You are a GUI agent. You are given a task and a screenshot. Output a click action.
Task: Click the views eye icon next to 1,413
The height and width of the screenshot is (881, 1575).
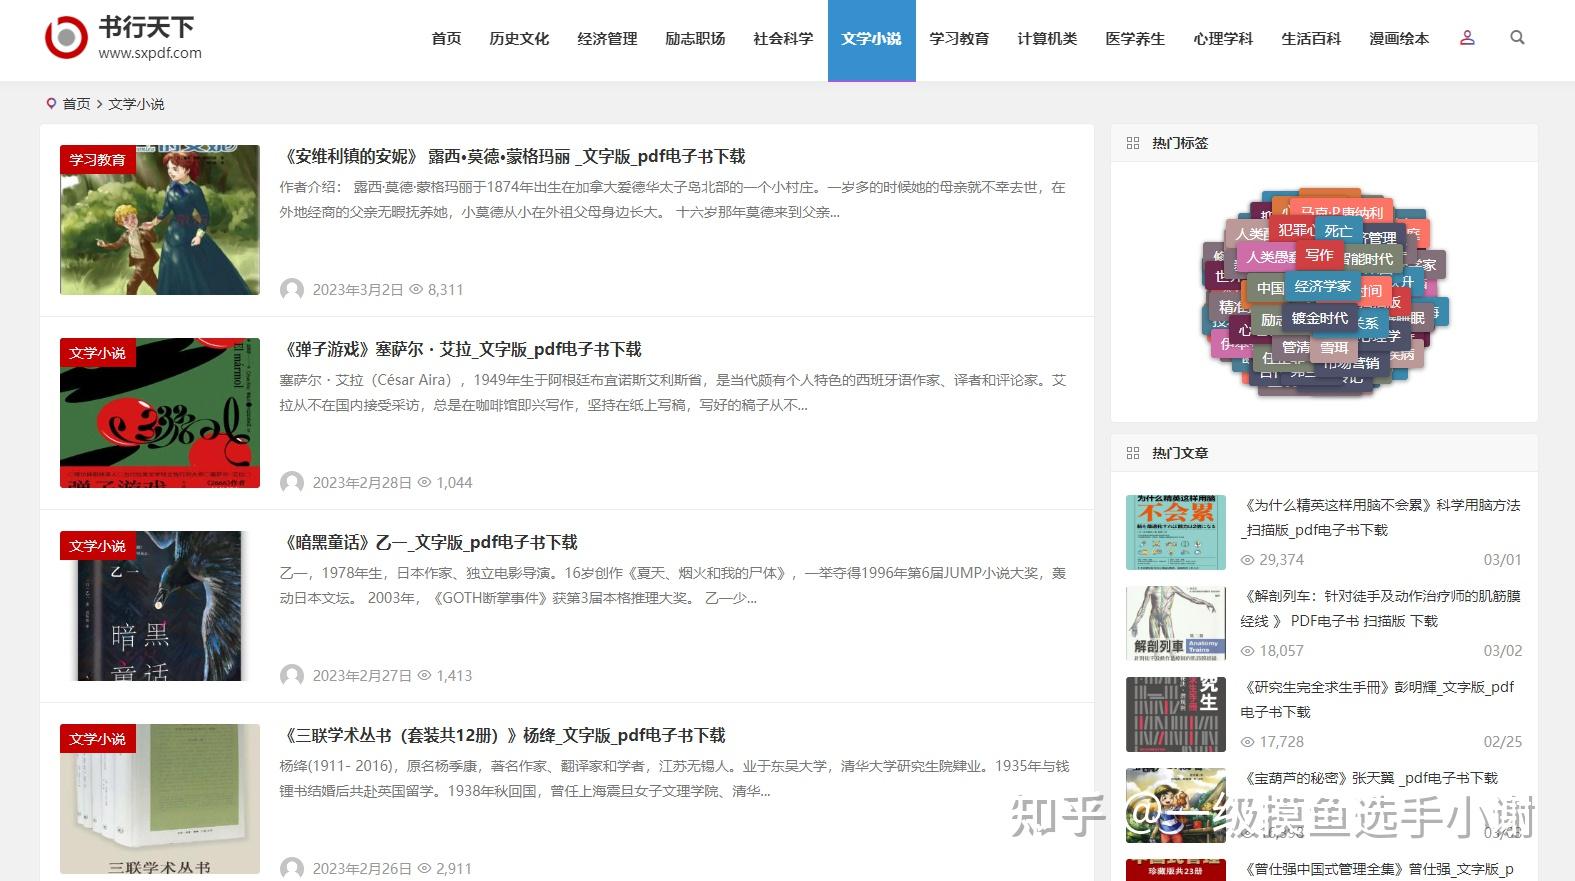pyautogui.click(x=425, y=676)
